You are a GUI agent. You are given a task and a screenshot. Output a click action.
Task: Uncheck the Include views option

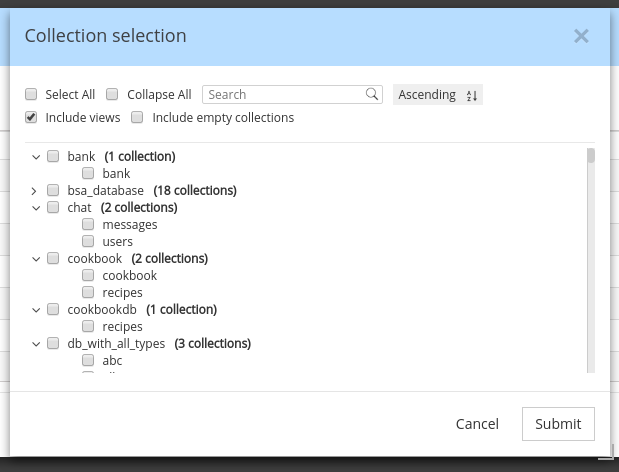tap(32, 117)
